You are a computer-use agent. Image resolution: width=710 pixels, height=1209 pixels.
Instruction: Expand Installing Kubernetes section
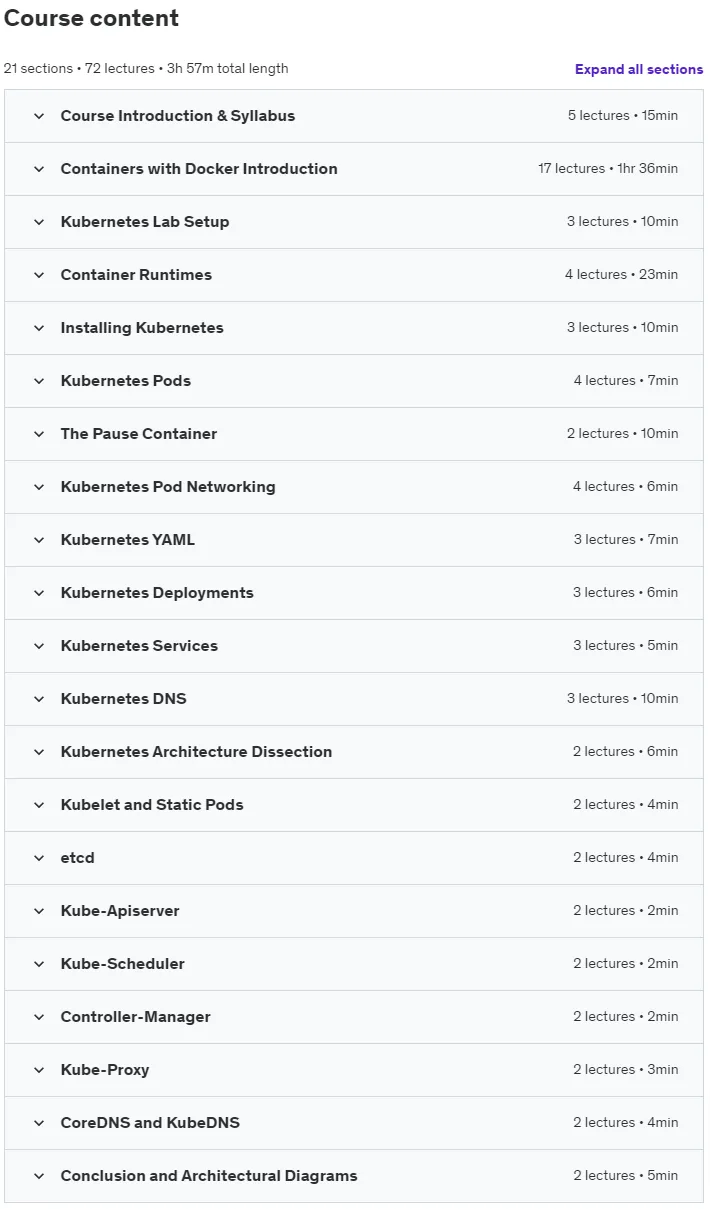[x=354, y=328]
